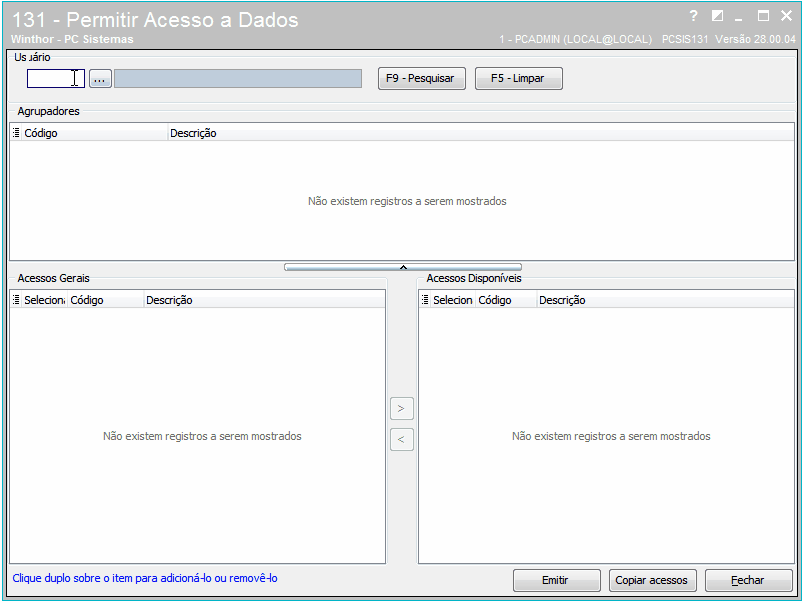Collapse Agrupadores panel with splitter arrow
This screenshot has height=603, width=803.
click(403, 267)
